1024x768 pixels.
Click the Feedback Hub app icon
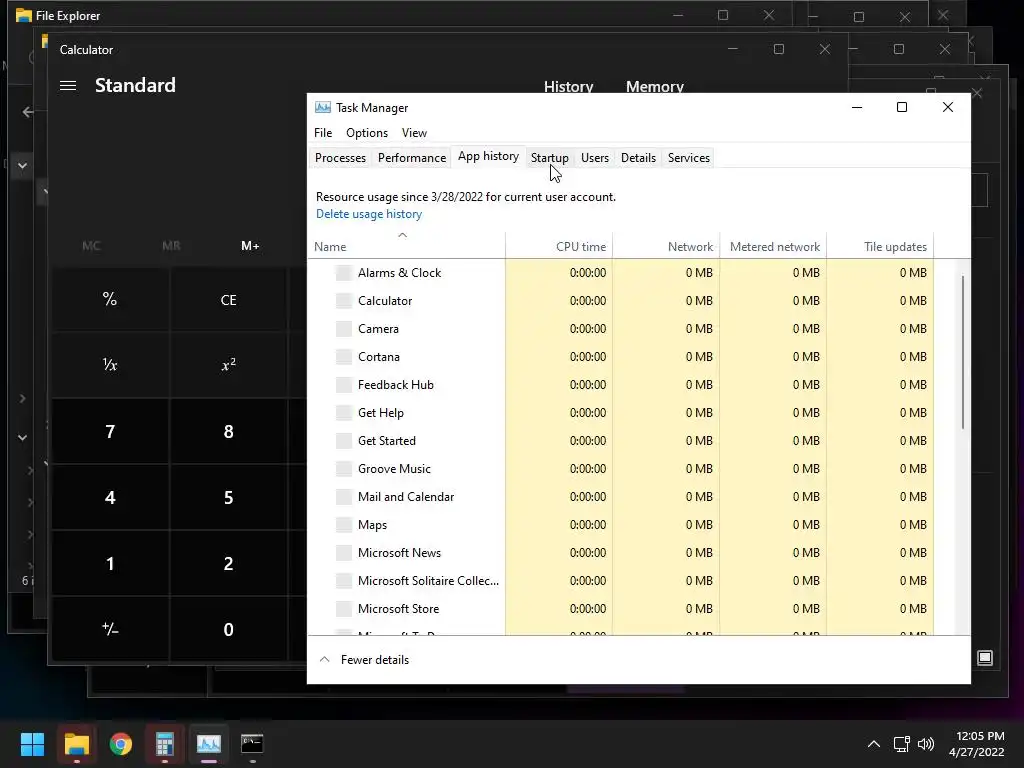coord(344,385)
